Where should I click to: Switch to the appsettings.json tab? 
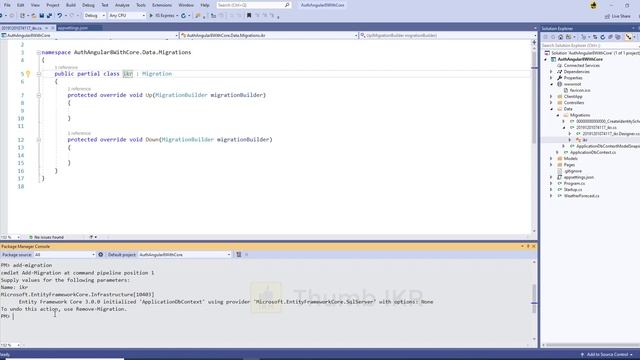pyautogui.click(x=73, y=28)
